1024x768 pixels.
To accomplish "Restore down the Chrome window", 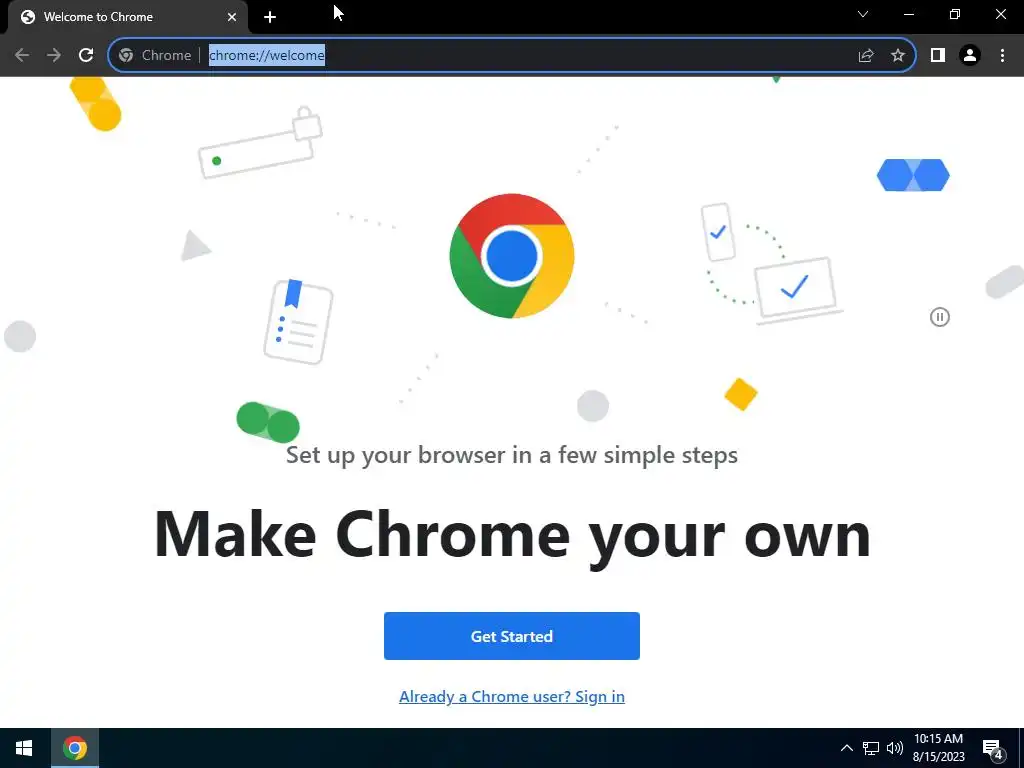I will [955, 14].
